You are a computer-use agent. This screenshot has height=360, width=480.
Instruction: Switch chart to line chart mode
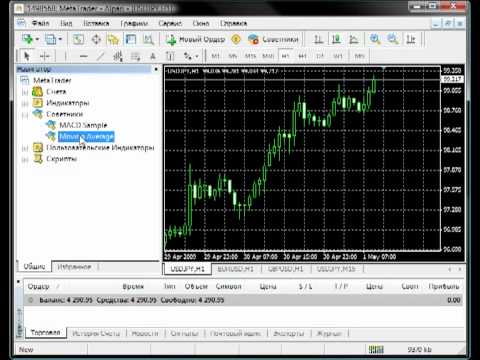pyautogui.click(x=354, y=39)
